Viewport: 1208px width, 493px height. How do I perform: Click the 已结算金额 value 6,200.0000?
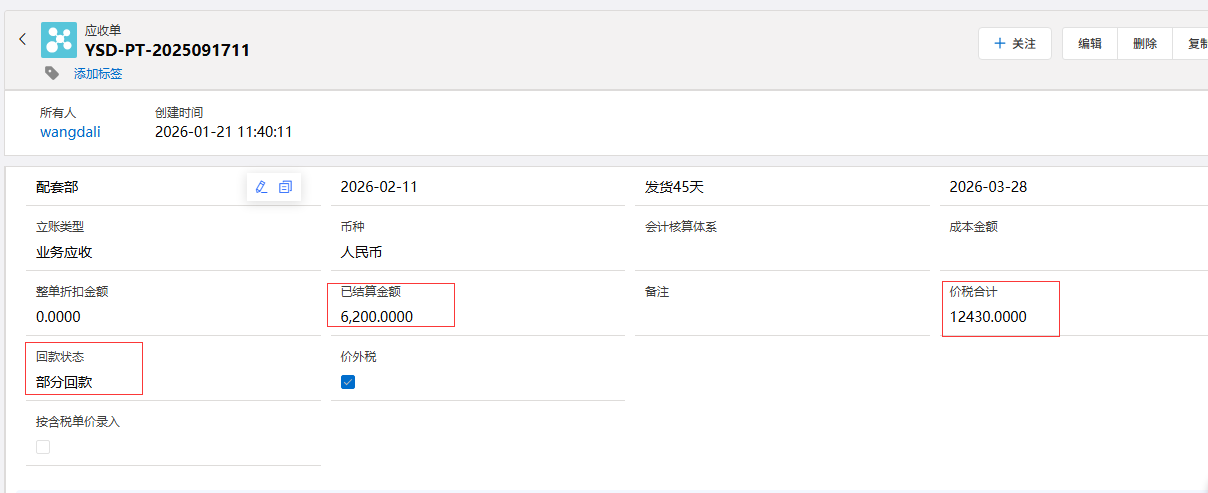377,317
